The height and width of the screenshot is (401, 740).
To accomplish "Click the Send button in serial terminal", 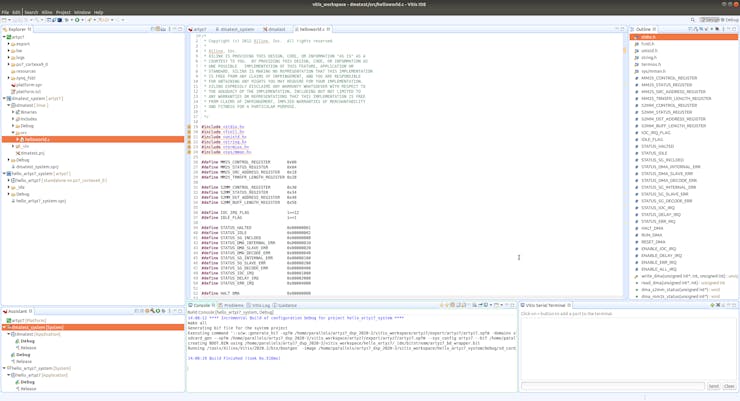I will 713,386.
